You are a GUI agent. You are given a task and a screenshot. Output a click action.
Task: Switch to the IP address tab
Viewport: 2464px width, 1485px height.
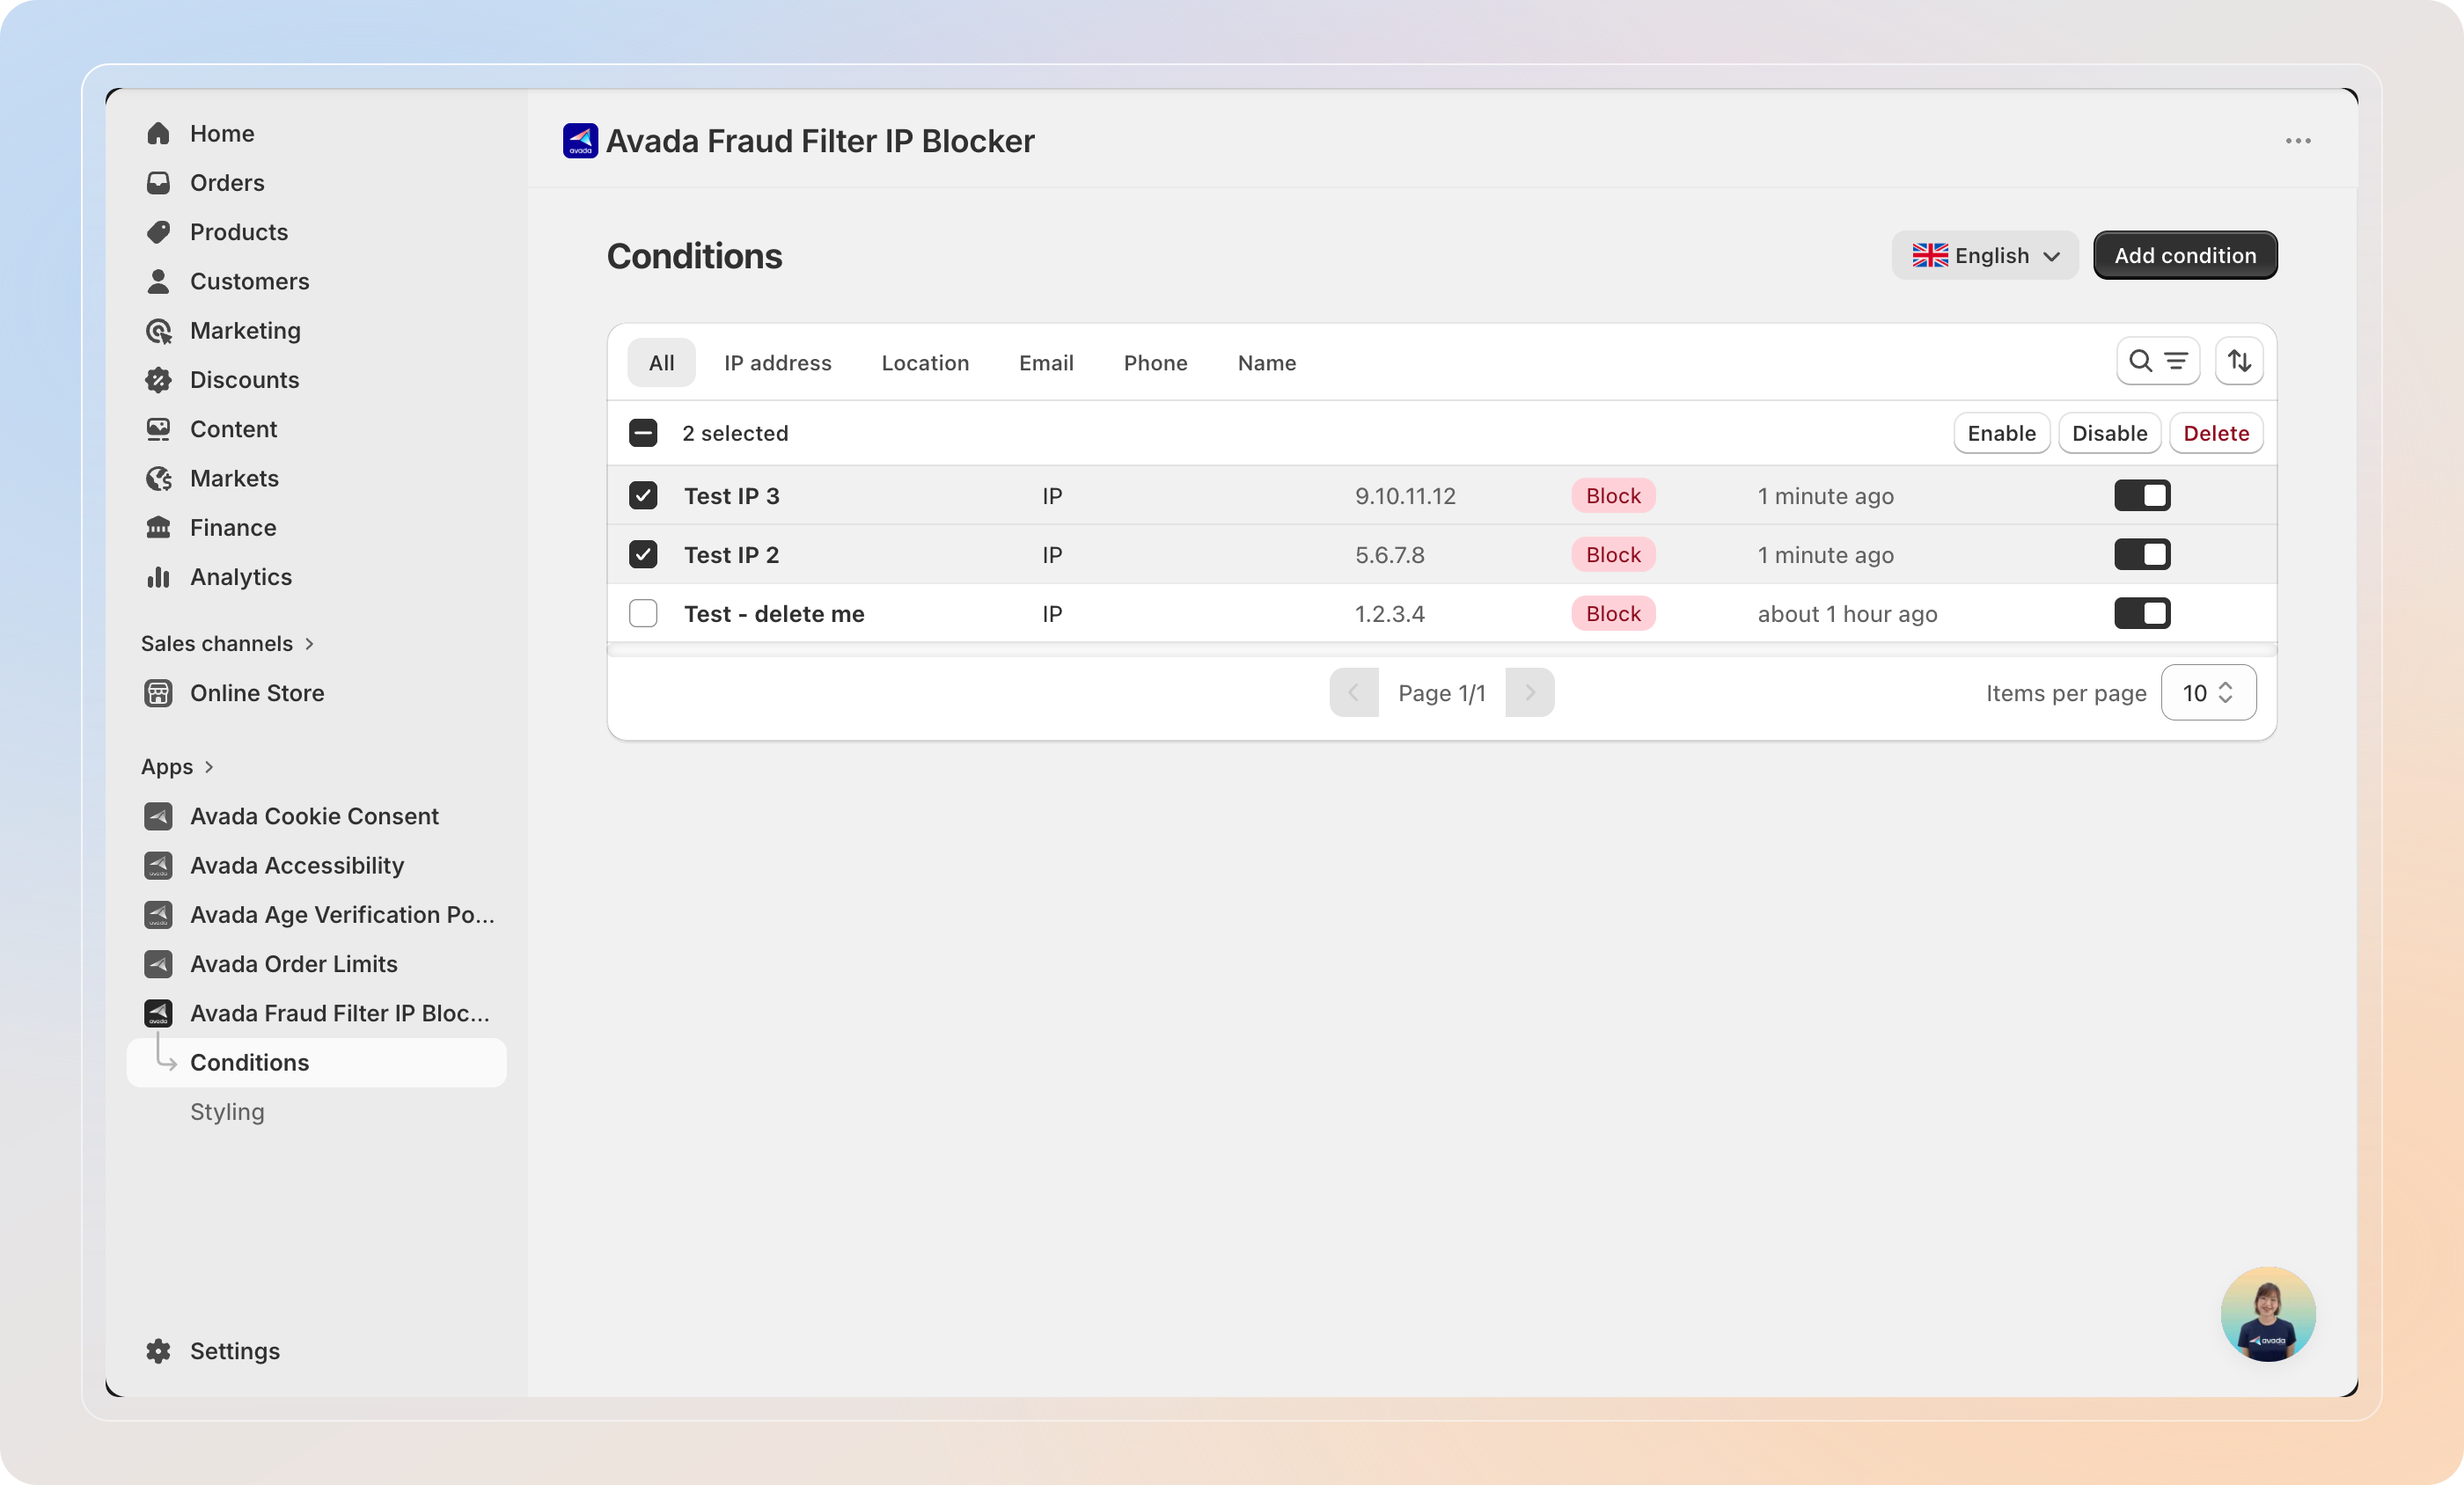point(777,363)
